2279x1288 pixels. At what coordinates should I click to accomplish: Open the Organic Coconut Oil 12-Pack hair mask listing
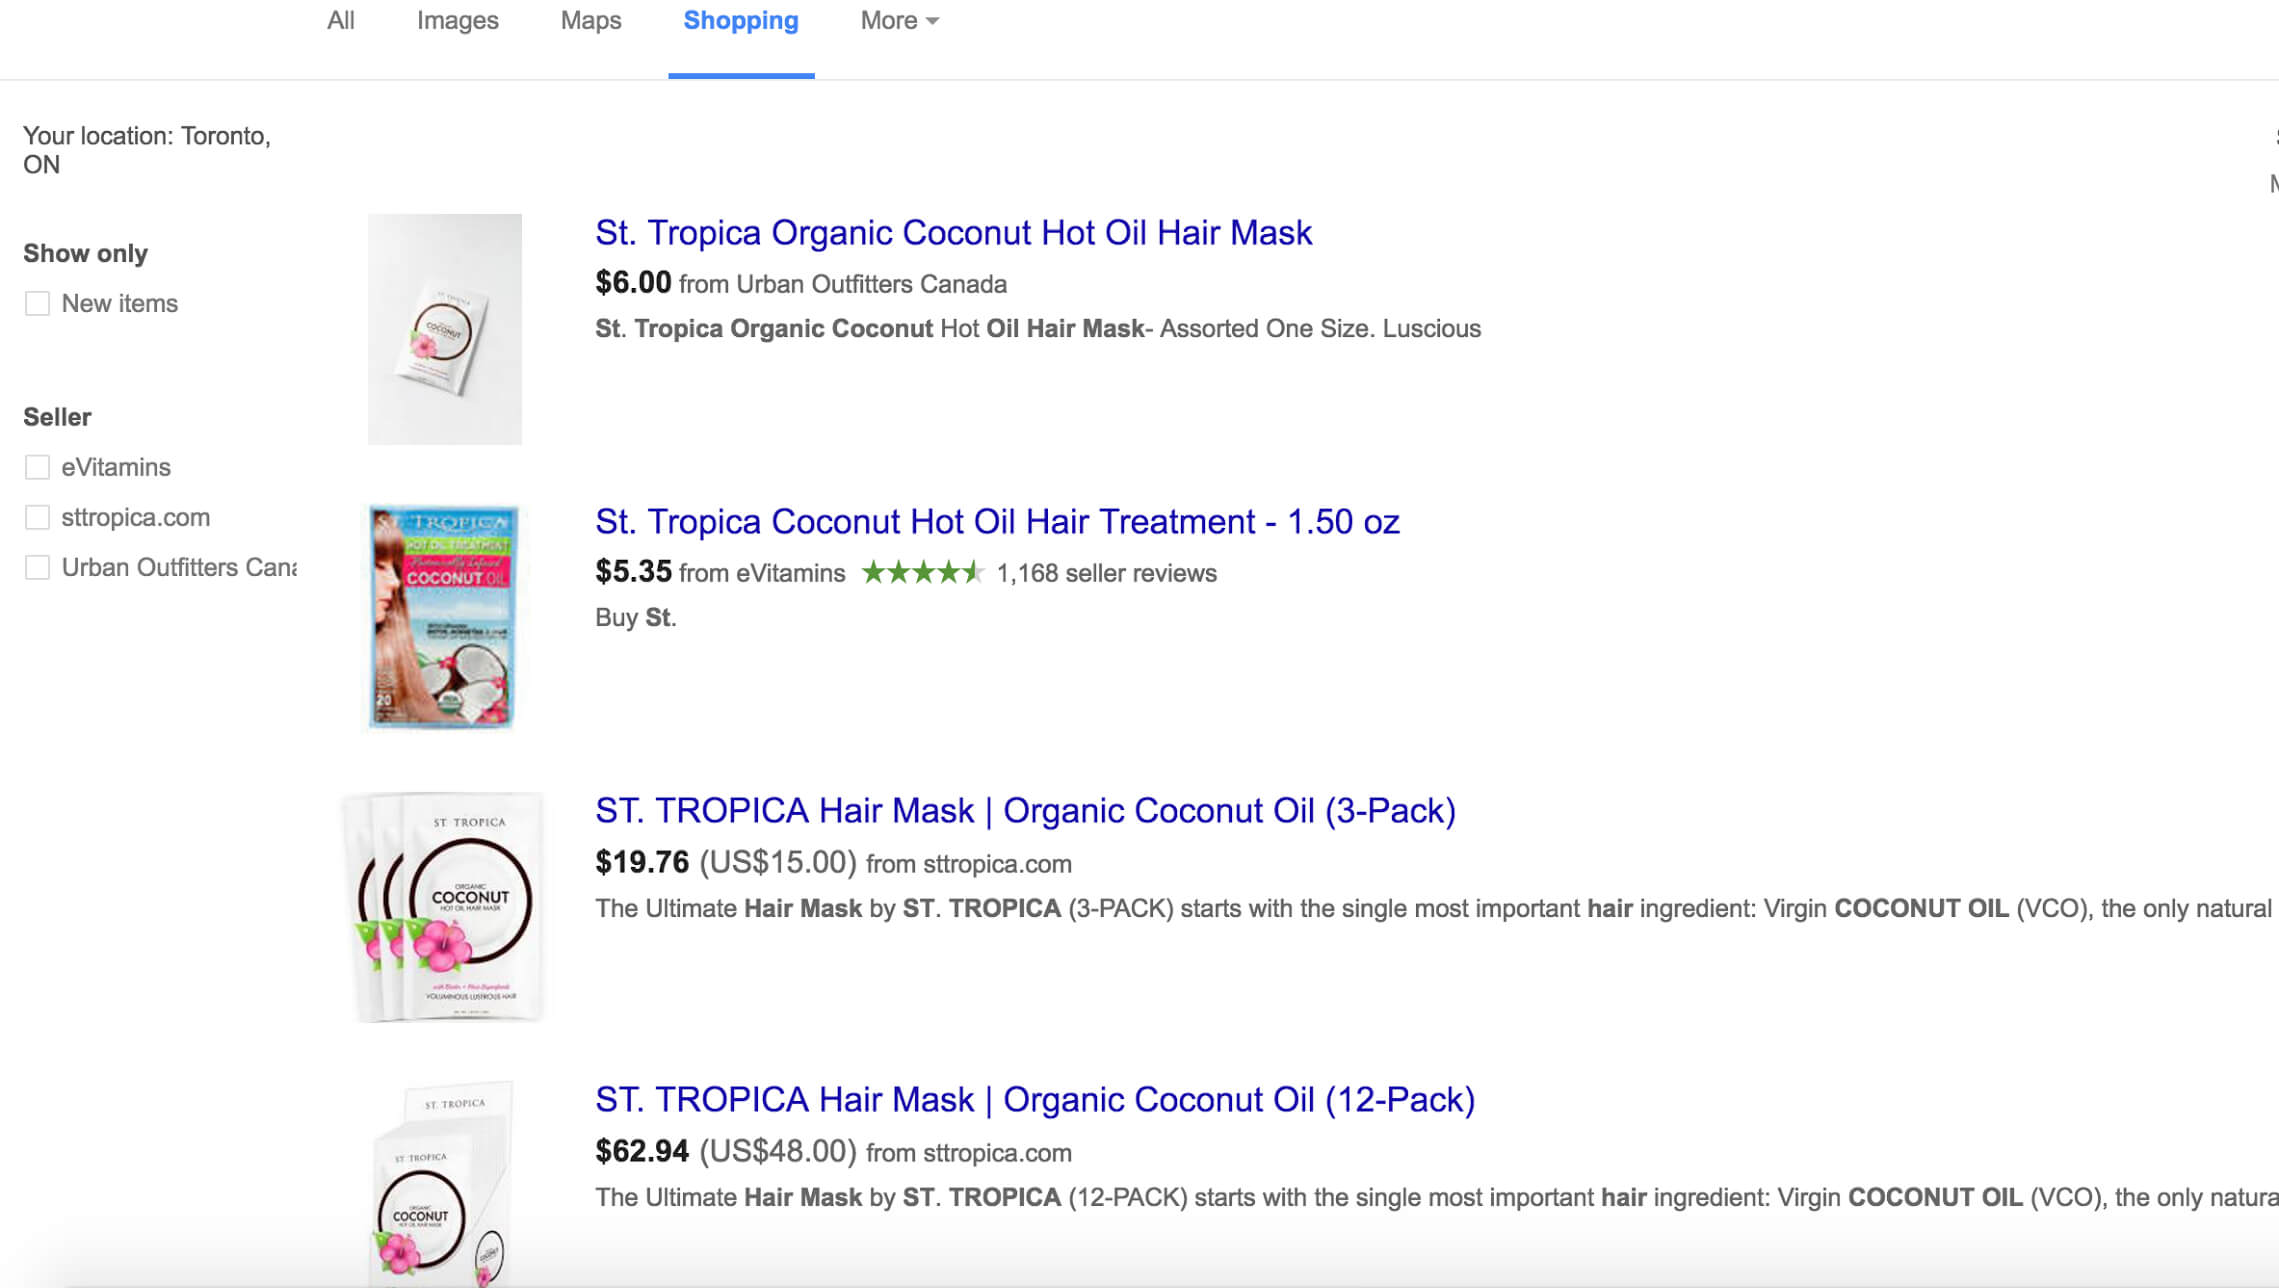point(1034,1099)
